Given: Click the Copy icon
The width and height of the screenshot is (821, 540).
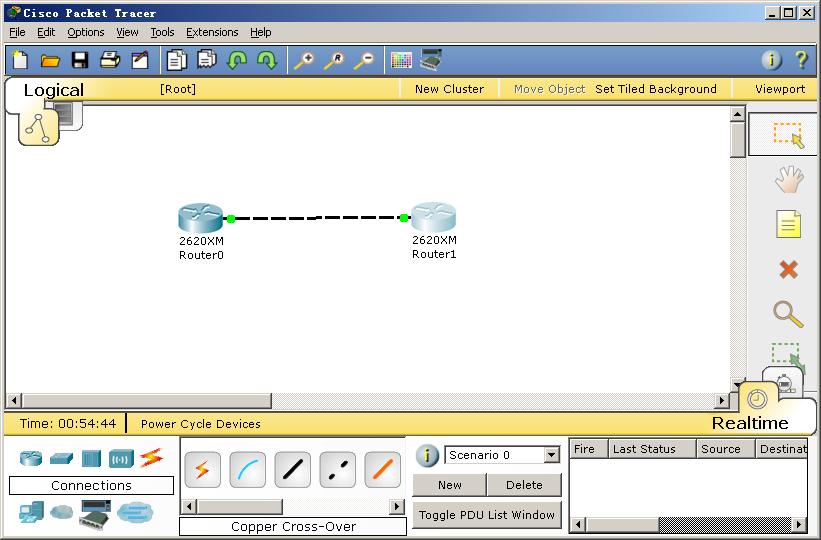Looking at the screenshot, I should pos(176,60).
